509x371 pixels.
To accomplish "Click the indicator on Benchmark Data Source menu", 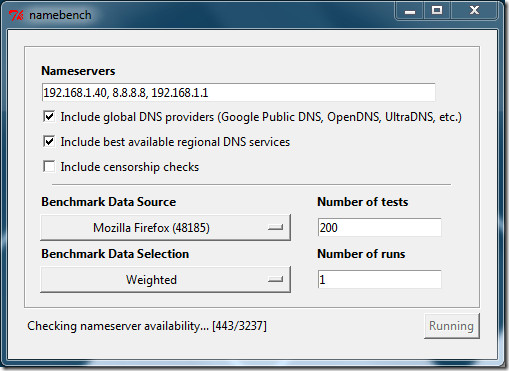I will point(275,228).
